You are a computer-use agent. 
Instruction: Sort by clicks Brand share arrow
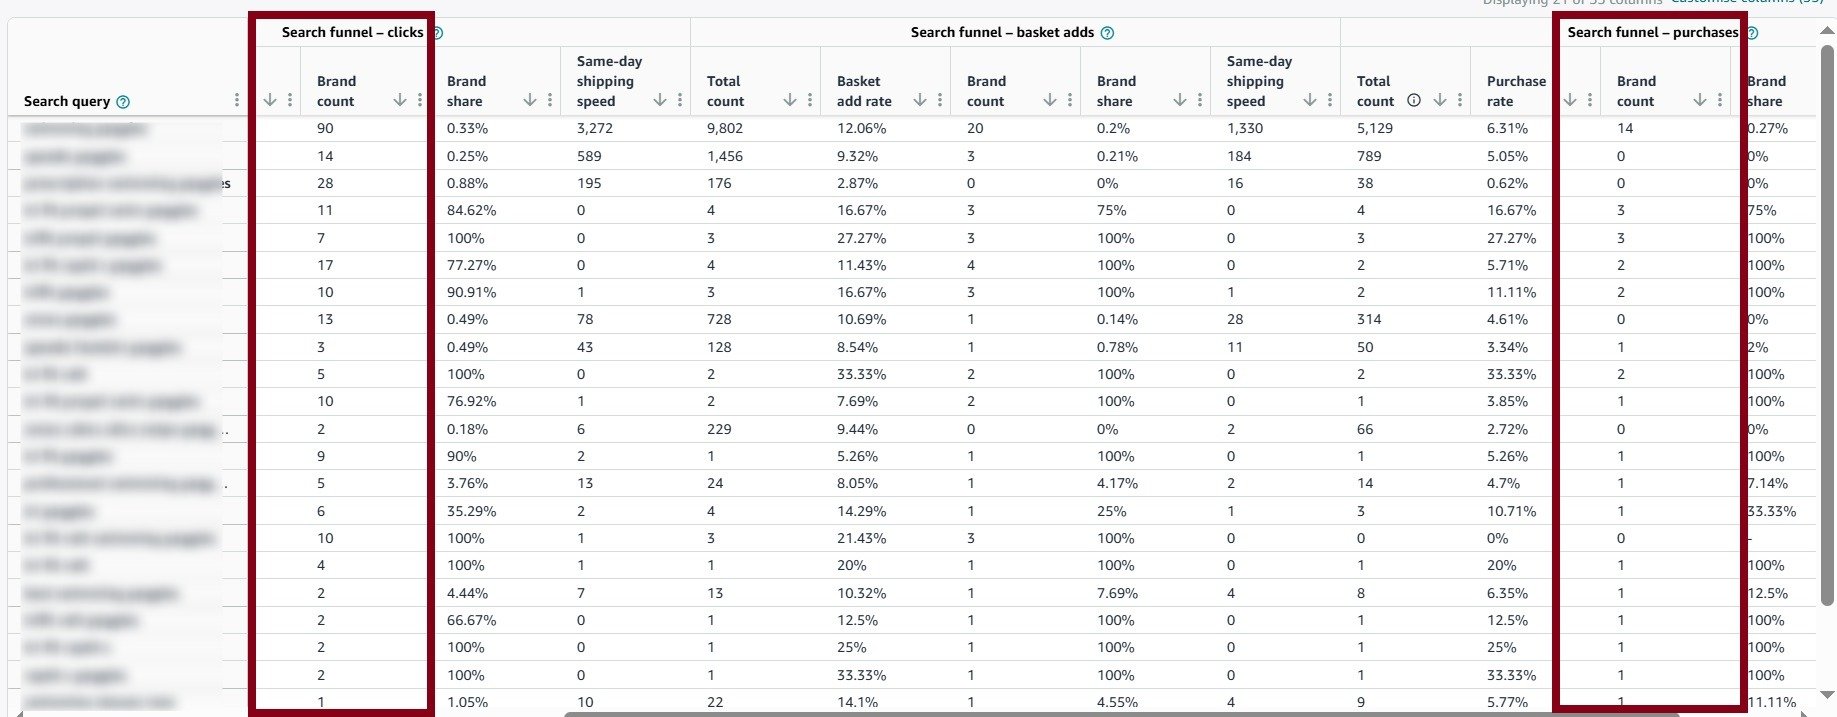pyautogui.click(x=530, y=100)
